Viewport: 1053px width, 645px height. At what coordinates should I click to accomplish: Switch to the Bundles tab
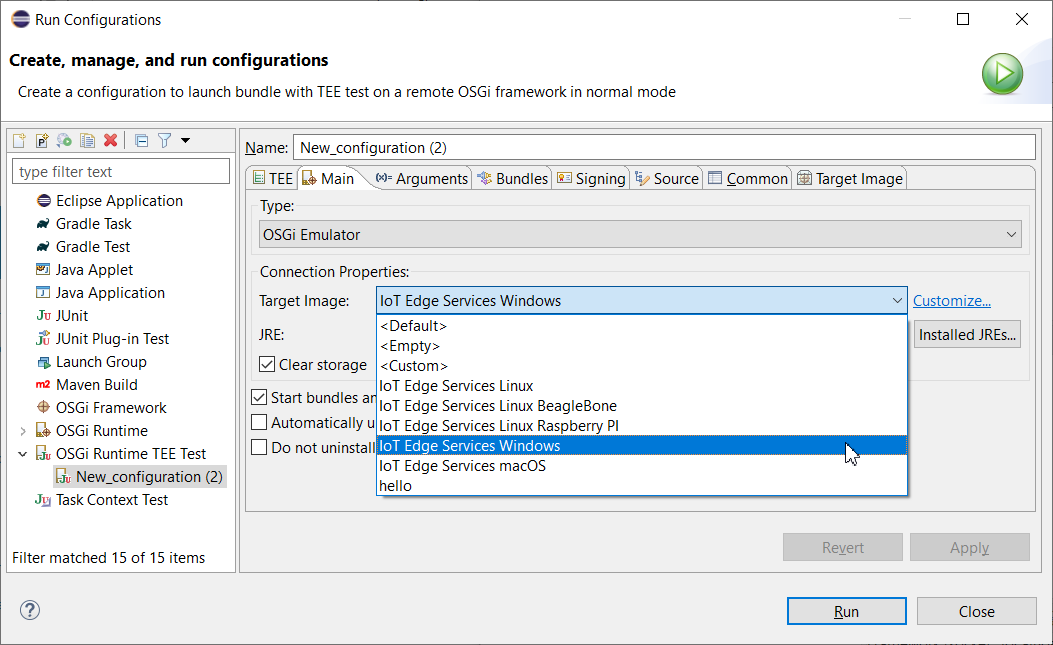tap(513, 179)
